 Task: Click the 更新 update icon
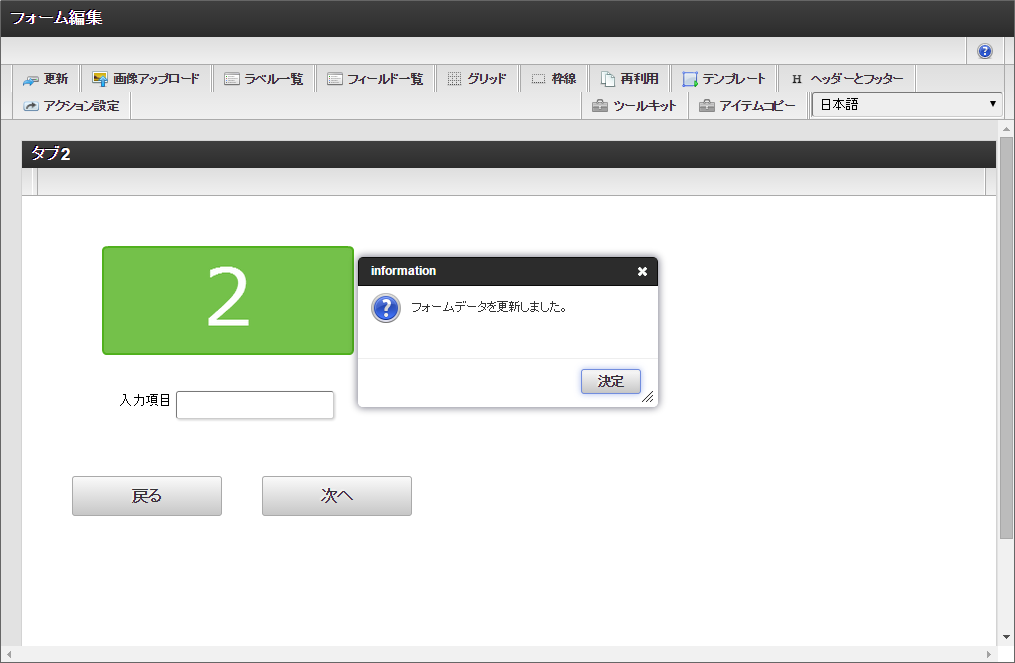30,80
